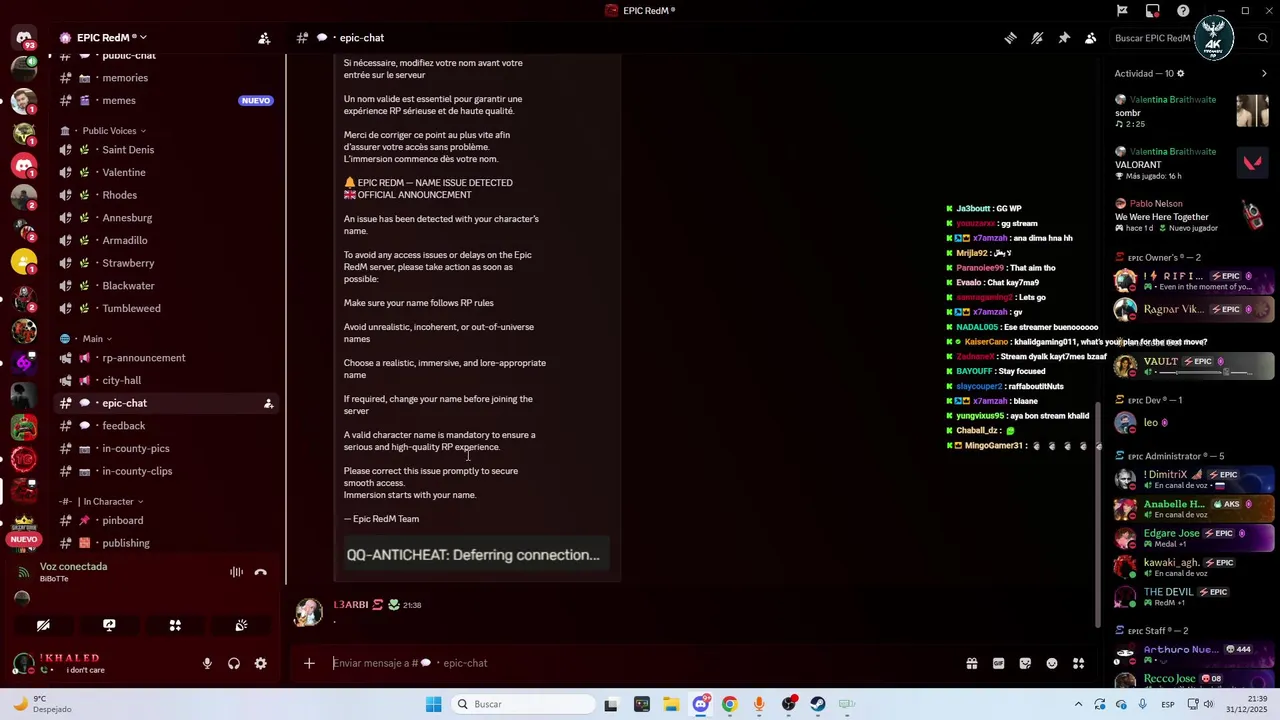Disconnect from voice with the hang-up icon
The width and height of the screenshot is (1280, 720).
[261, 573]
